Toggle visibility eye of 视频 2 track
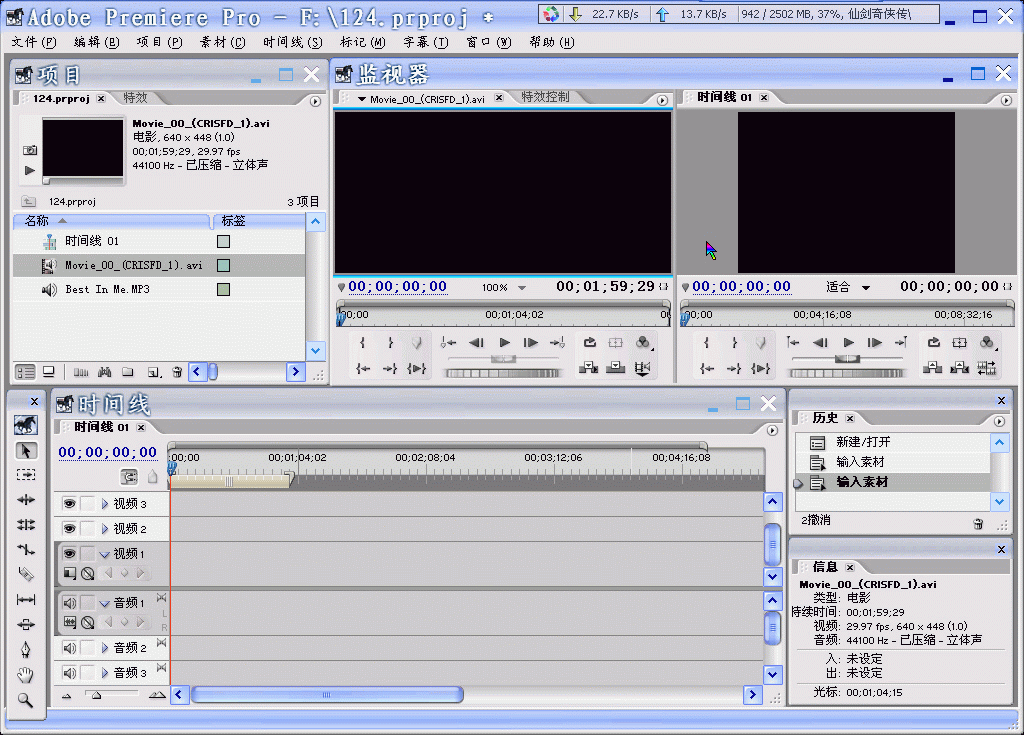The height and width of the screenshot is (735, 1024). click(x=69, y=529)
